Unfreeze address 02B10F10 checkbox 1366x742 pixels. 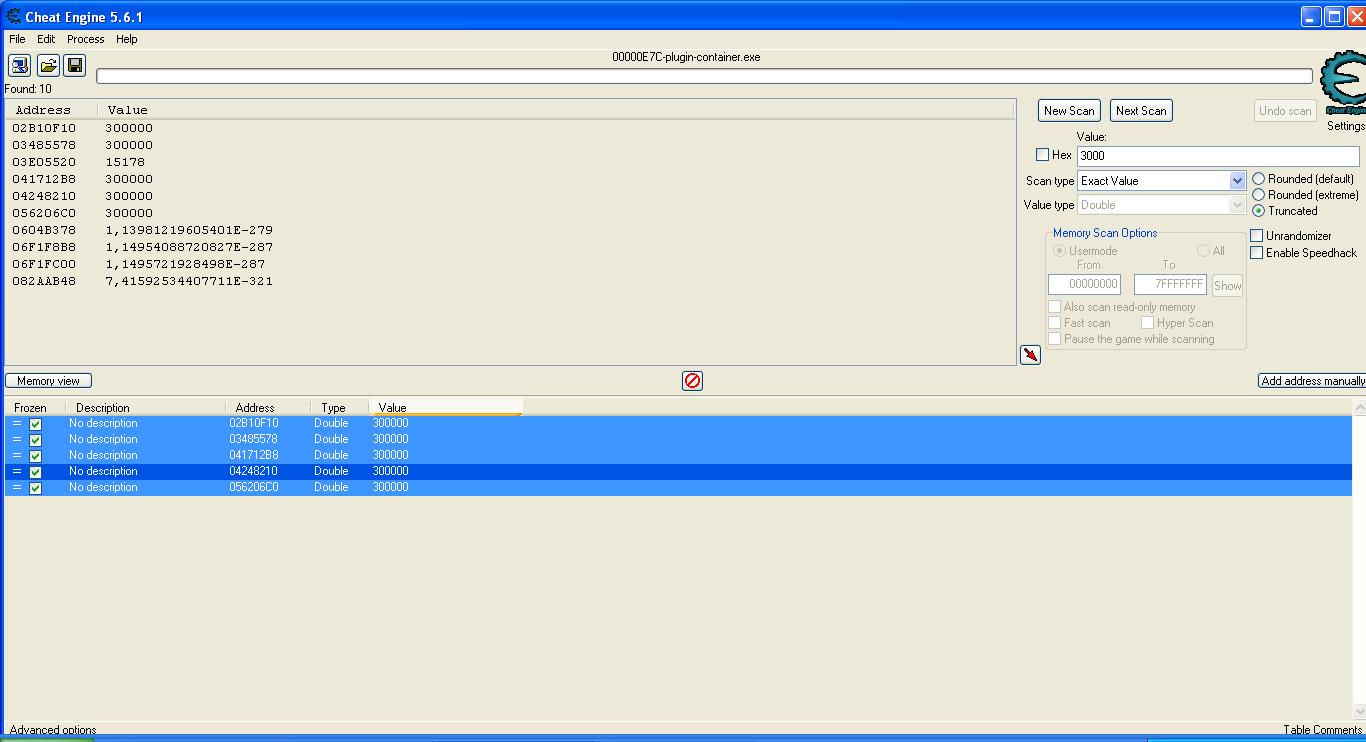tap(36, 424)
